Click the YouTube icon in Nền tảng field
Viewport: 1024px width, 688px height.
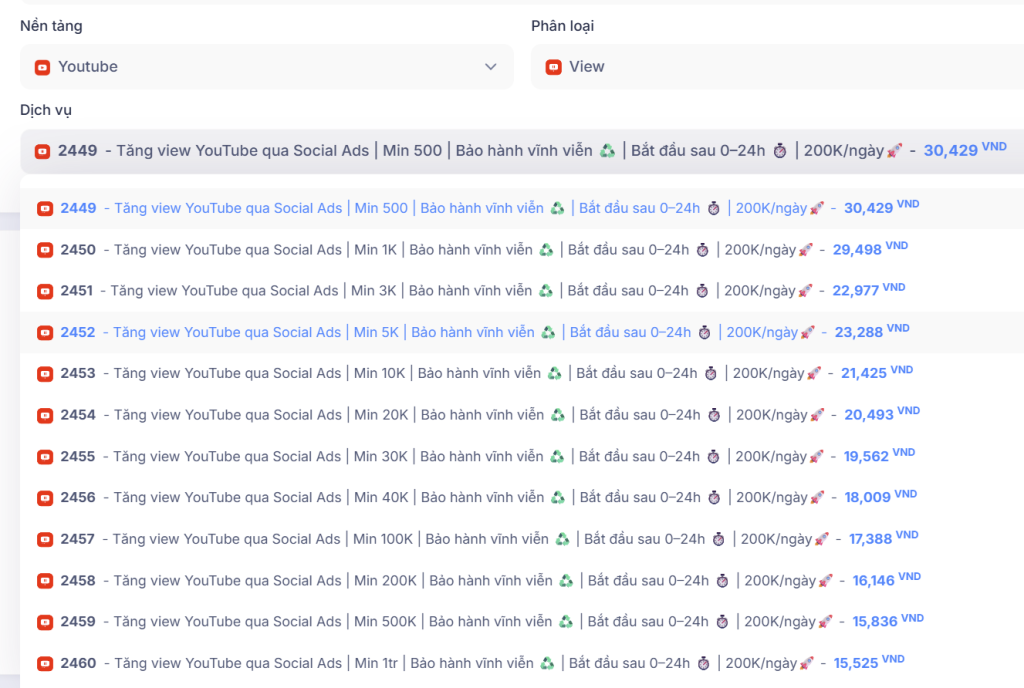[x=42, y=67]
